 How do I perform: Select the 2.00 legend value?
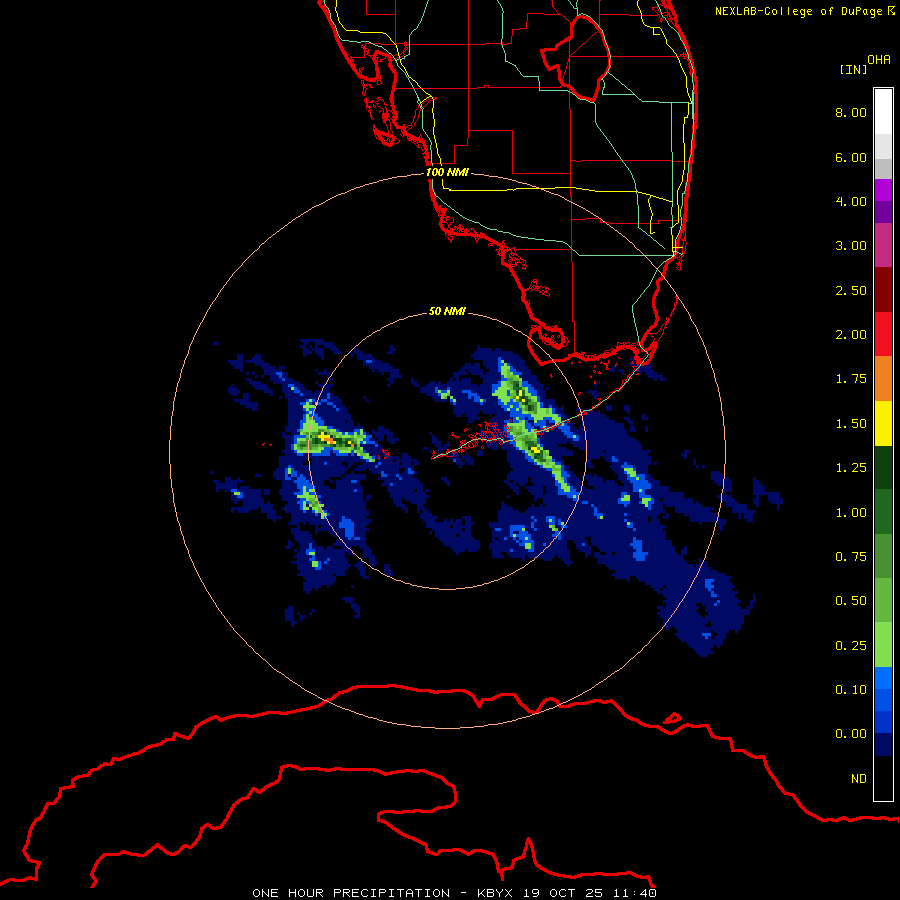click(851, 335)
